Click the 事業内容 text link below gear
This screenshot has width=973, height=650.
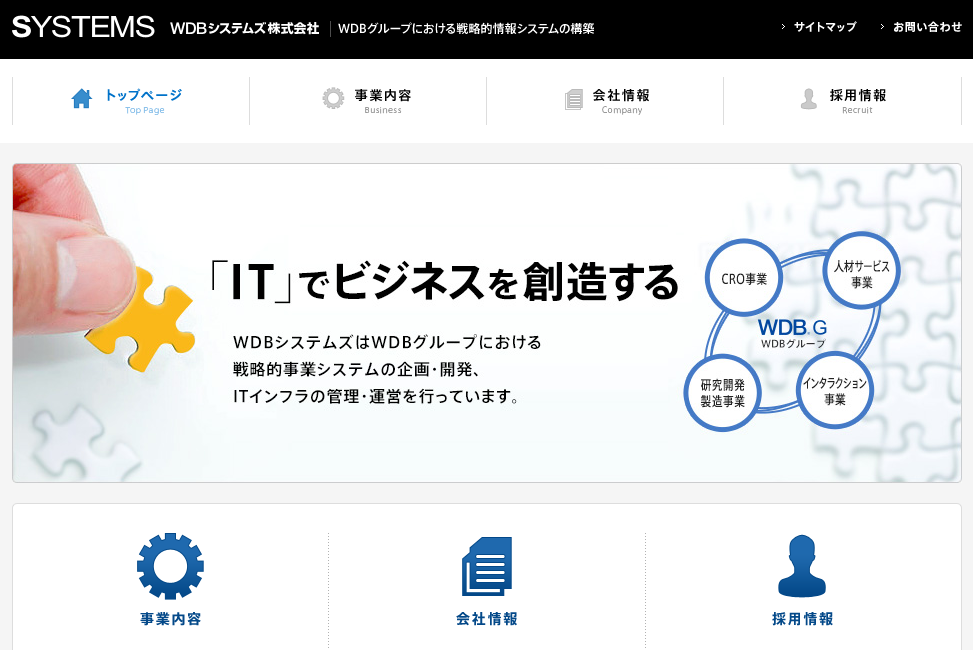click(171, 619)
